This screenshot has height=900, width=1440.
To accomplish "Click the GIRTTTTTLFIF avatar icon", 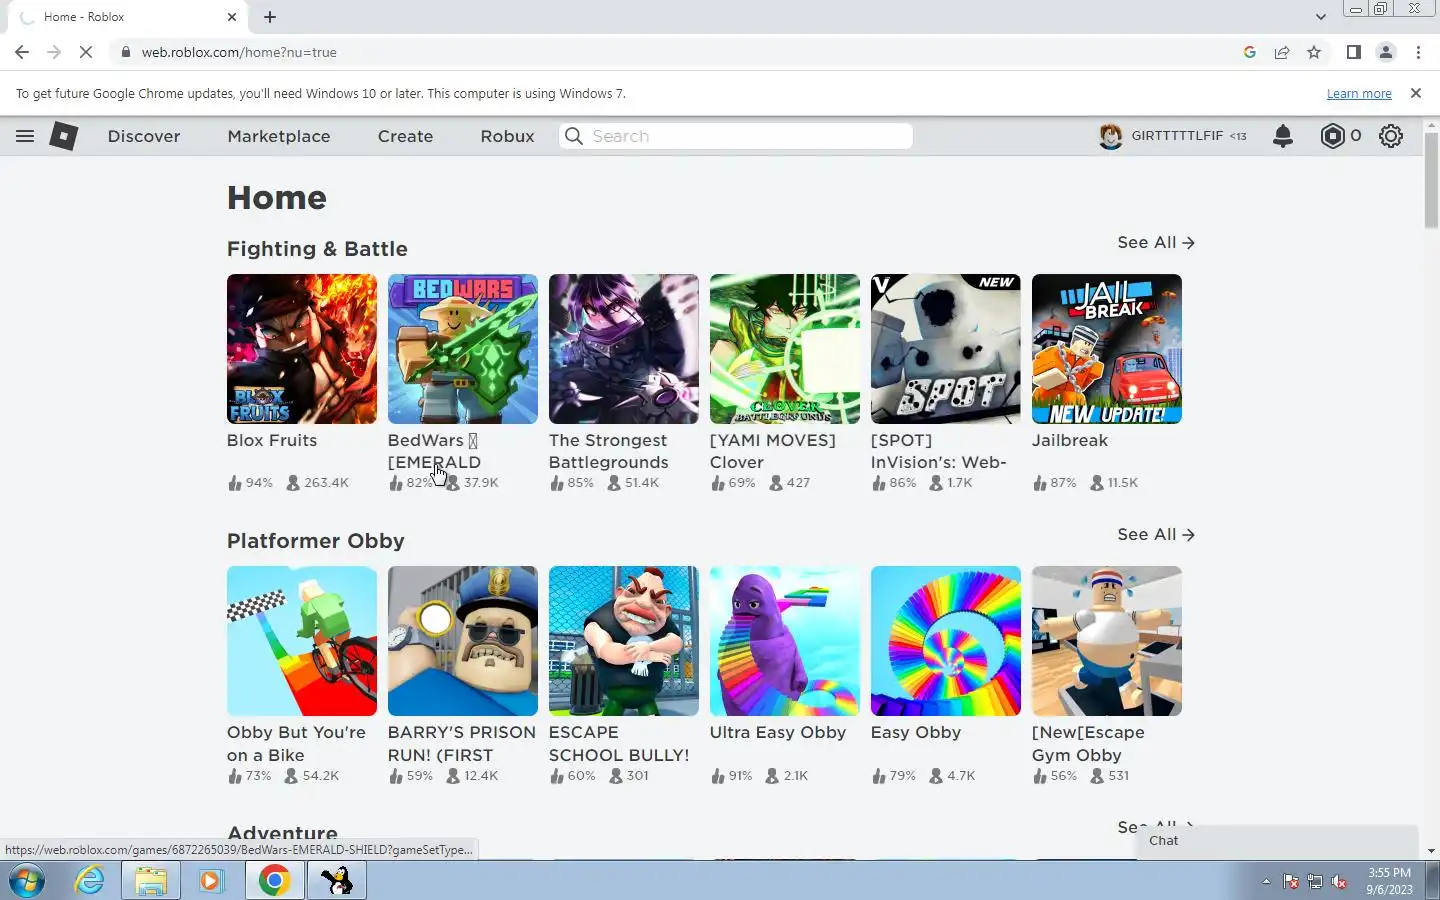I will click(1110, 136).
